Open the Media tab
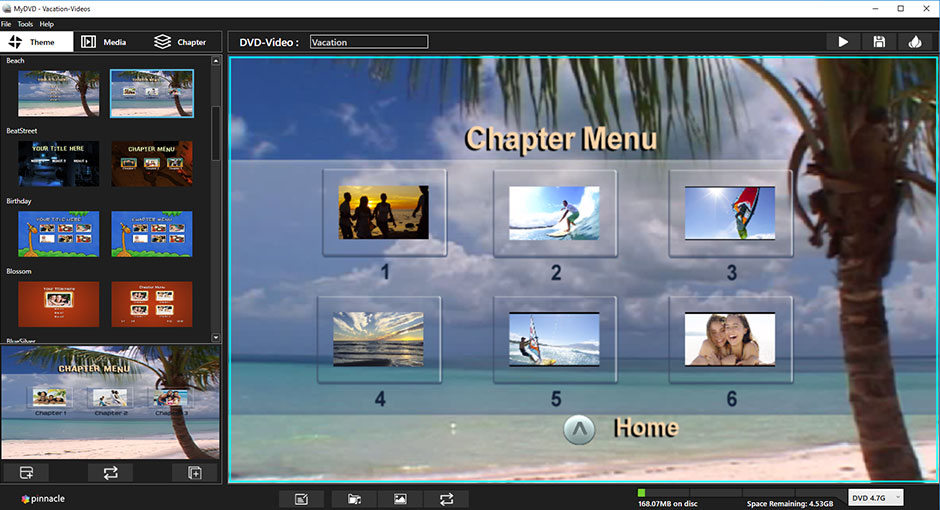 coord(104,42)
